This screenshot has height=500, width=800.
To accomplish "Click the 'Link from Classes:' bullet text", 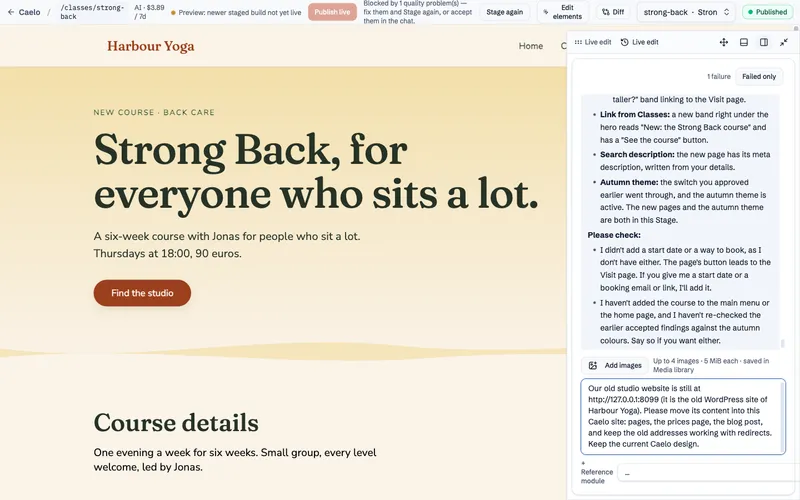I will (635, 115).
